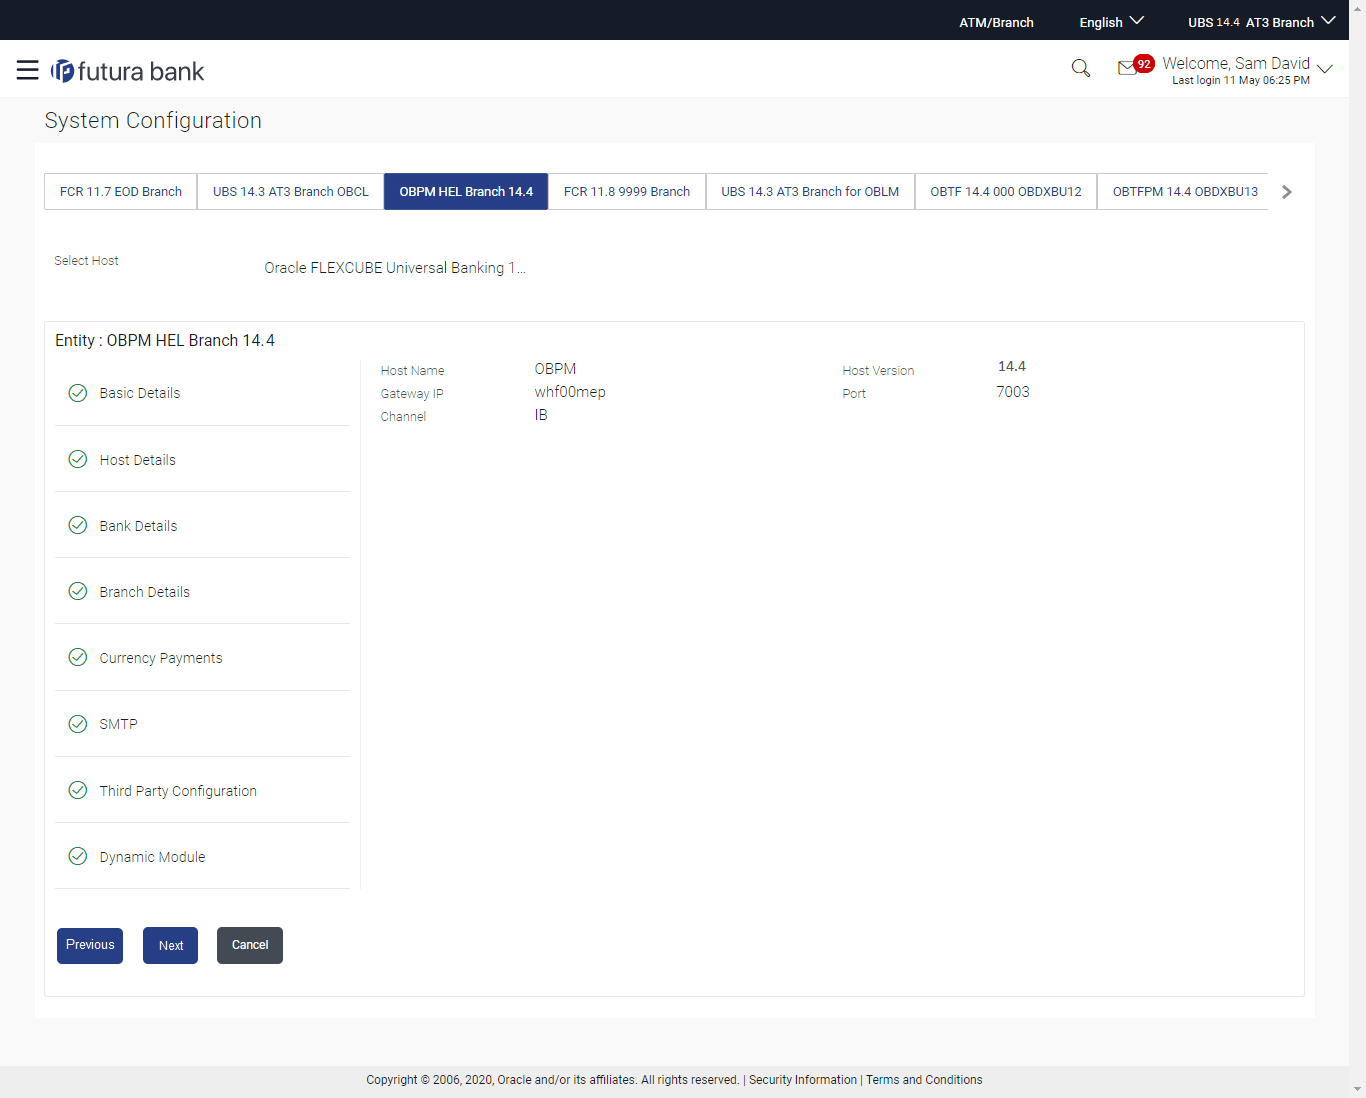This screenshot has width=1366, height=1098.
Task: Click the Next button
Action: (x=171, y=945)
